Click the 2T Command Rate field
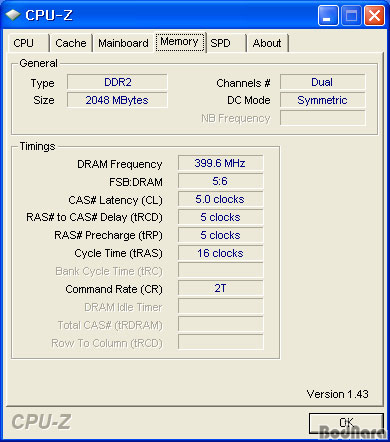The height and width of the screenshot is (442, 390). click(x=220, y=288)
